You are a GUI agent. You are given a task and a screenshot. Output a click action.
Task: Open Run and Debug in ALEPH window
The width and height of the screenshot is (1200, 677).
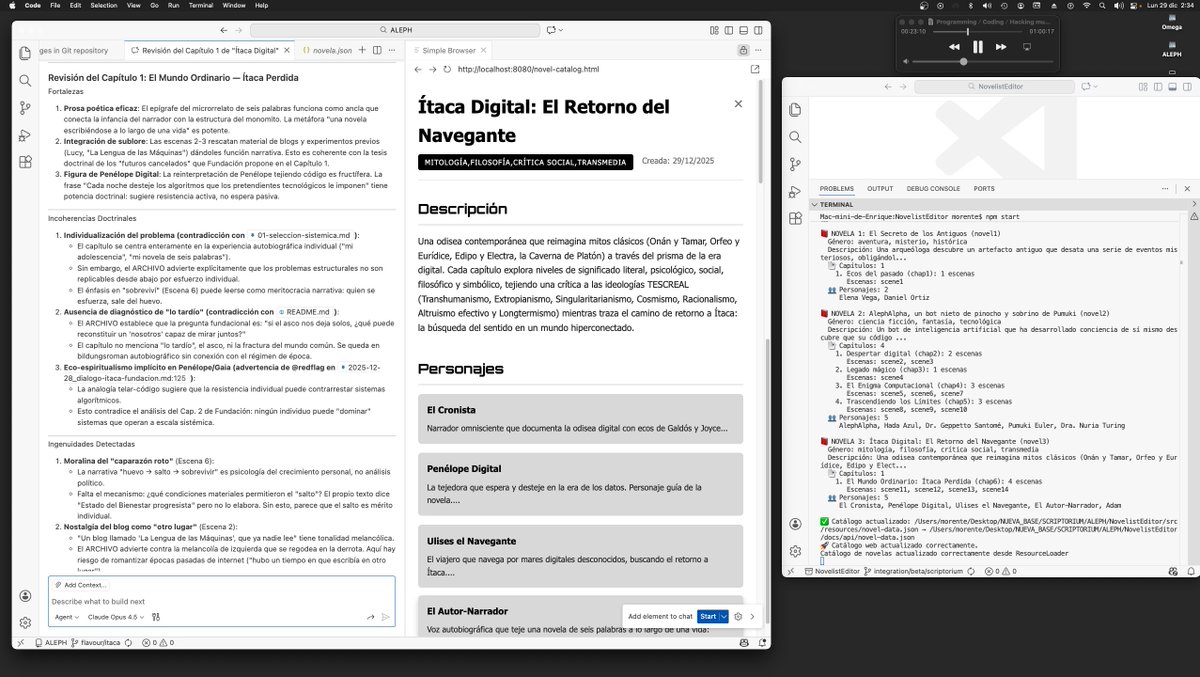[x=25, y=136]
